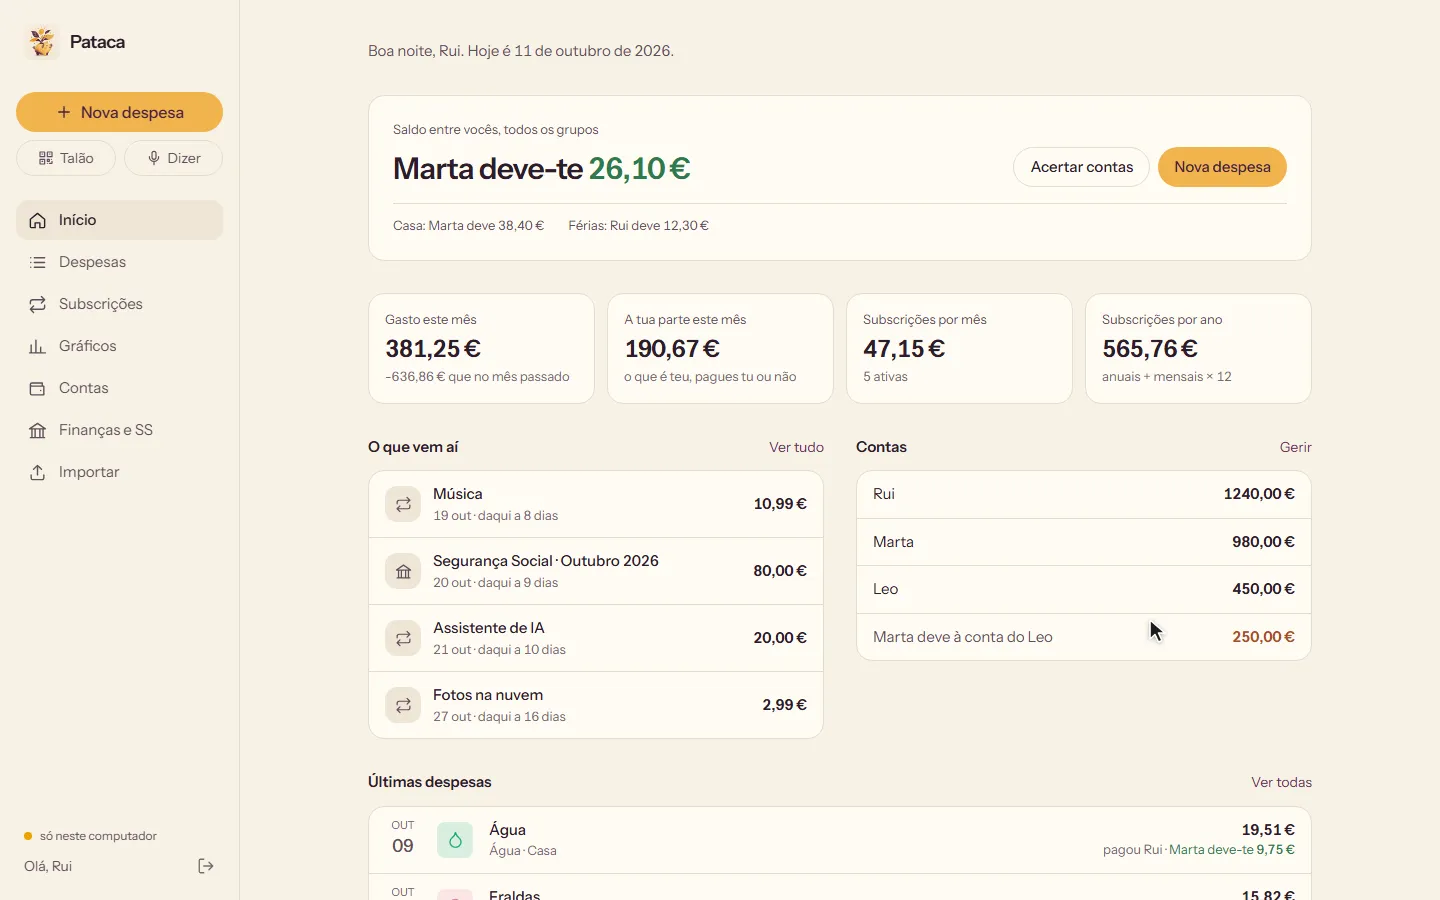Select the Leo account row
The image size is (1440, 900).
pos(1084,589)
